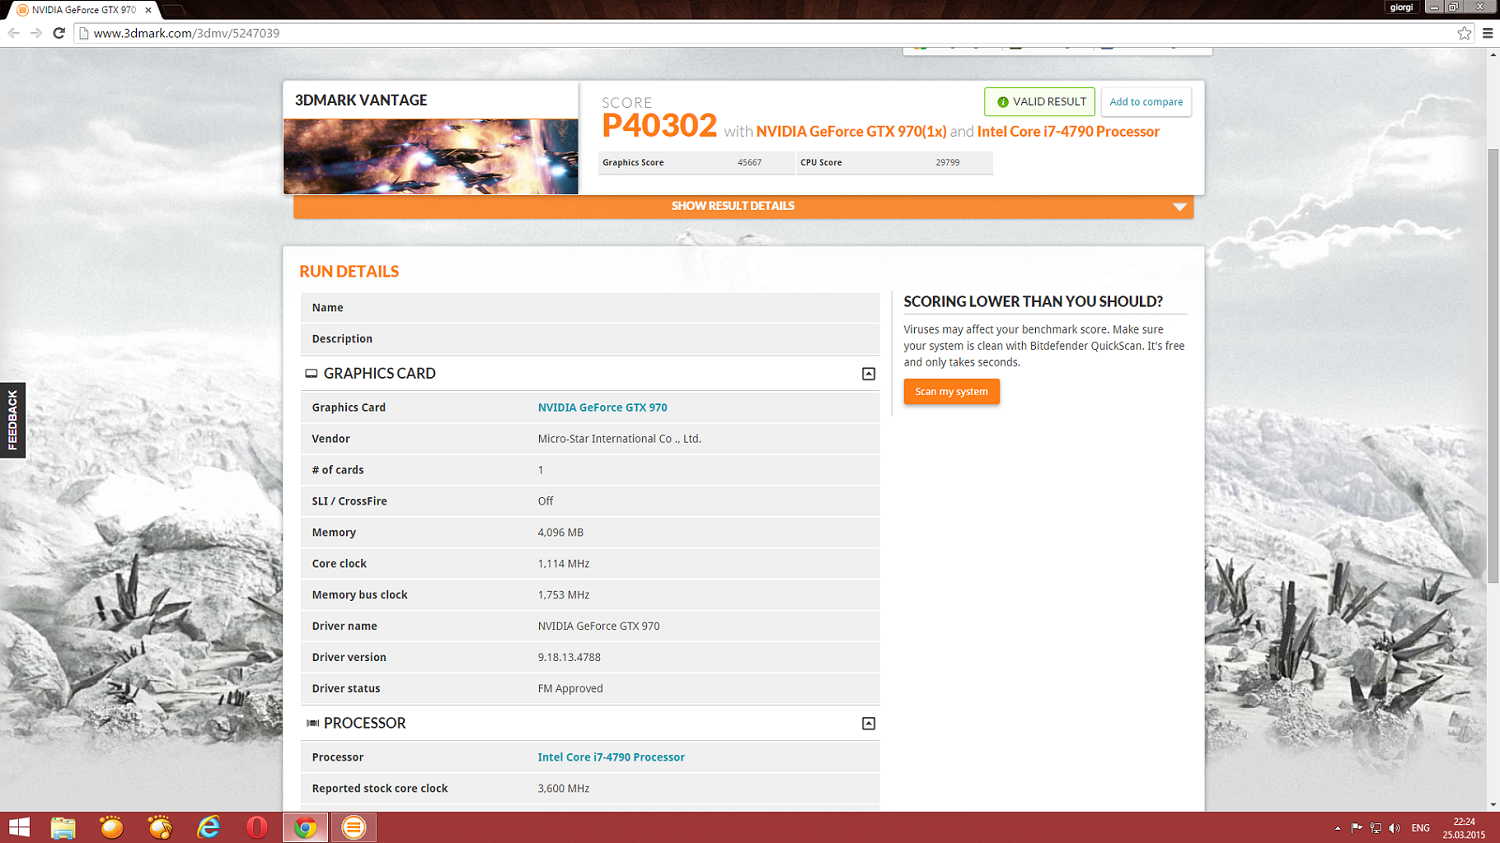
Task: Open the giorgi profile button
Action: (x=1401, y=7)
